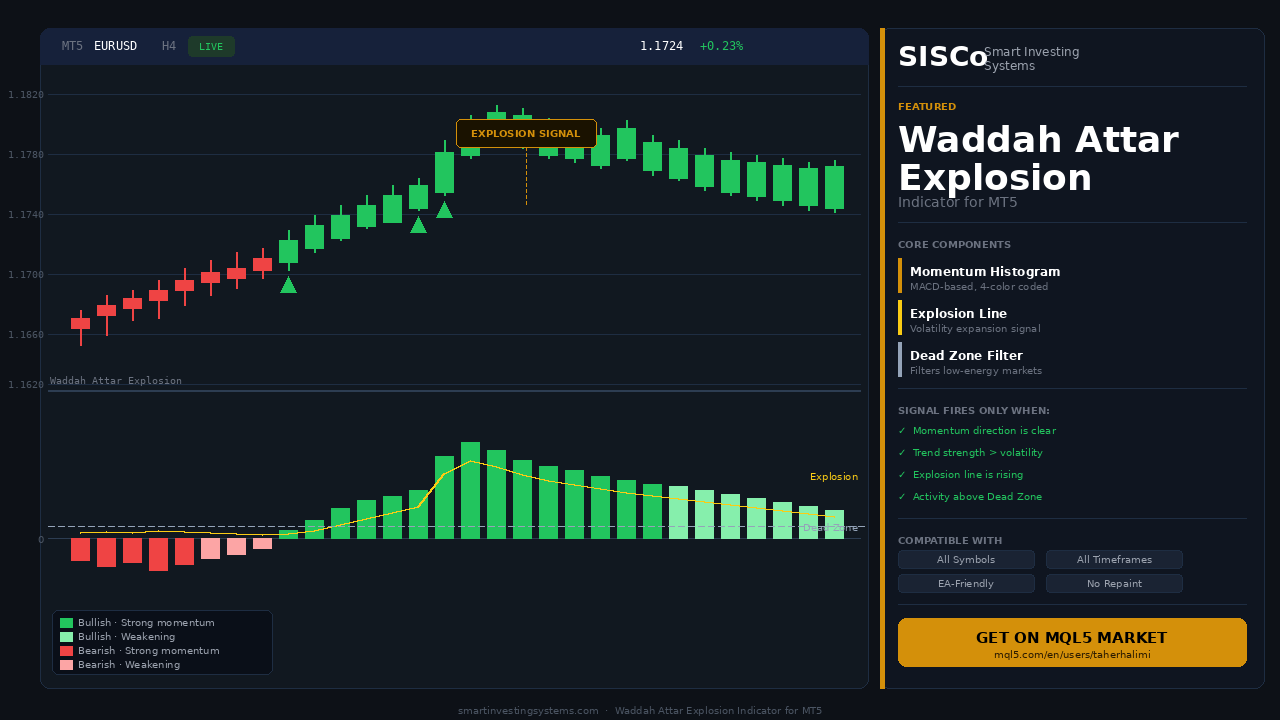Click the 1.1660 price axis label

tap(25, 335)
